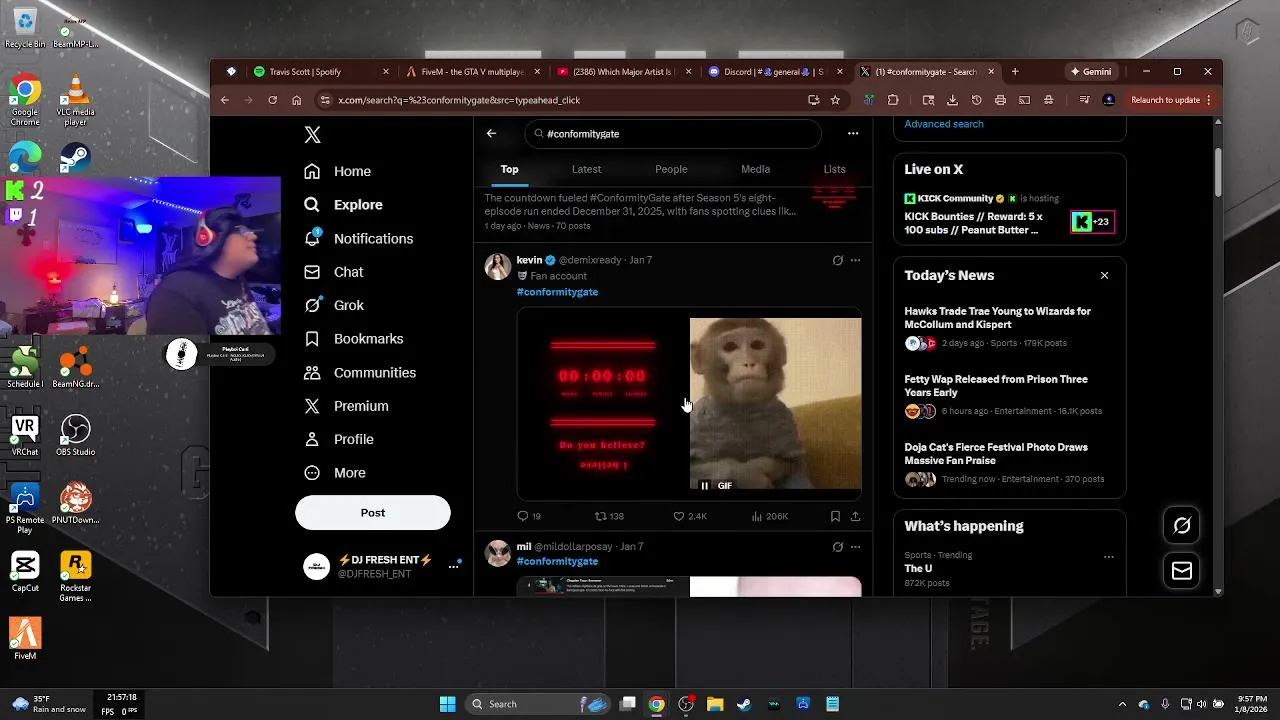Share kevin's post
This screenshot has width=1280, height=720.
[855, 516]
